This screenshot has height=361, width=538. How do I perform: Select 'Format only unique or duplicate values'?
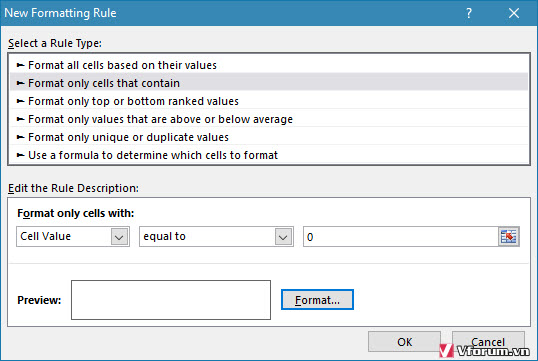coord(269,137)
